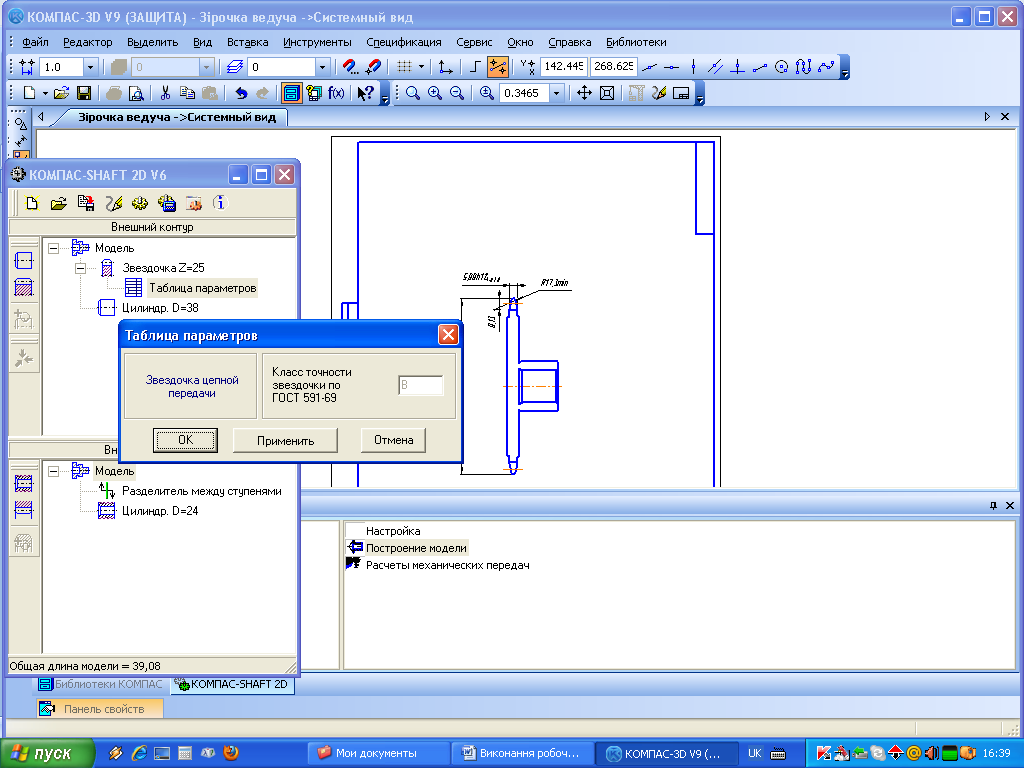
Task: Click the Y coordinate field showing 268.625
Action: (x=613, y=67)
